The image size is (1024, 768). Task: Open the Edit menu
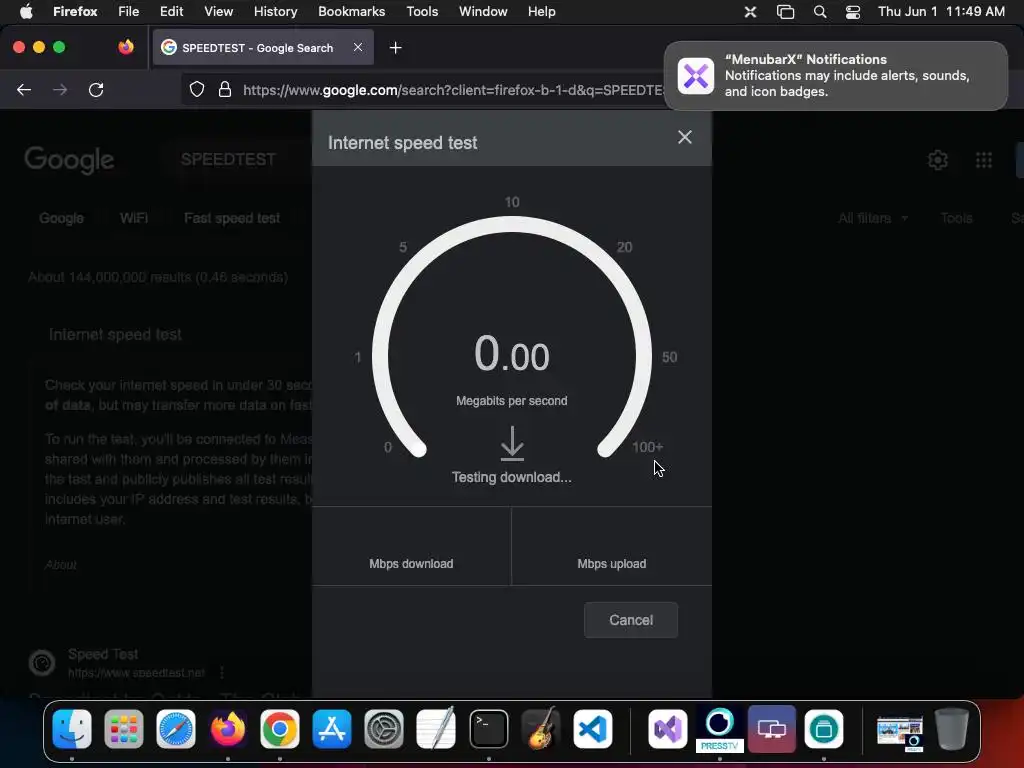(x=171, y=11)
